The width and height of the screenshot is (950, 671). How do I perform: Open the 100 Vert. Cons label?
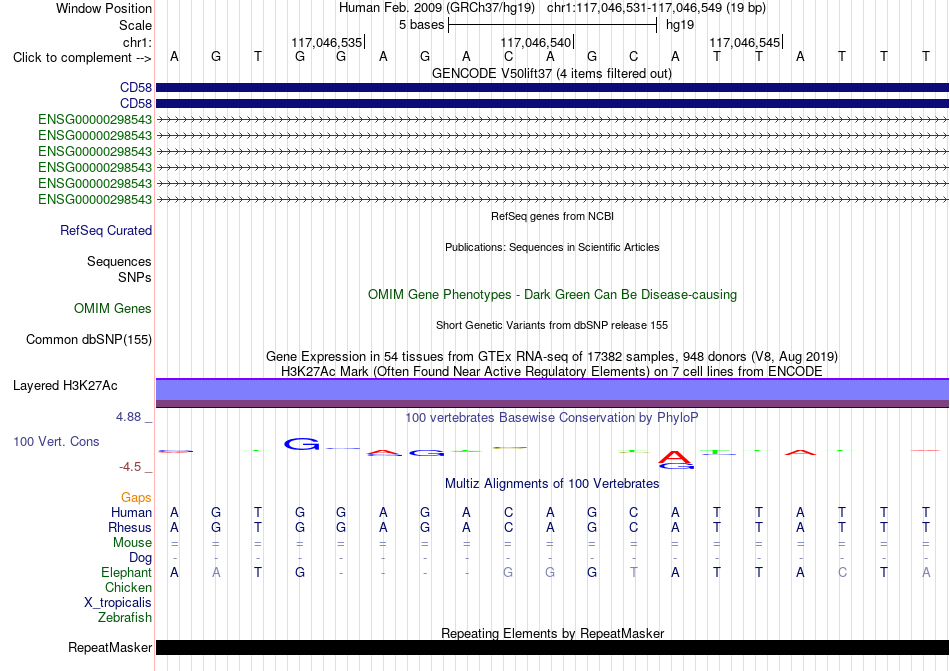tap(56, 442)
